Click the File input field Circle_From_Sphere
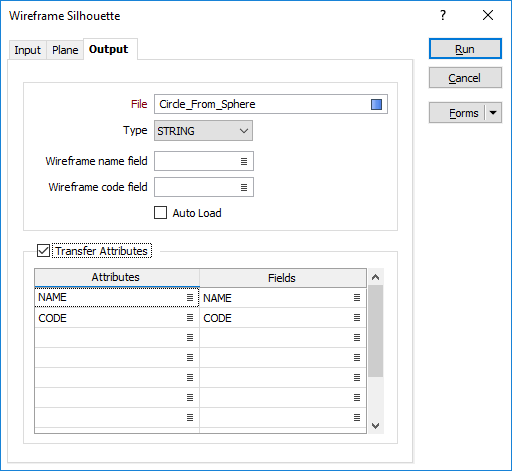Viewport: 512px width, 471px height. (271, 104)
